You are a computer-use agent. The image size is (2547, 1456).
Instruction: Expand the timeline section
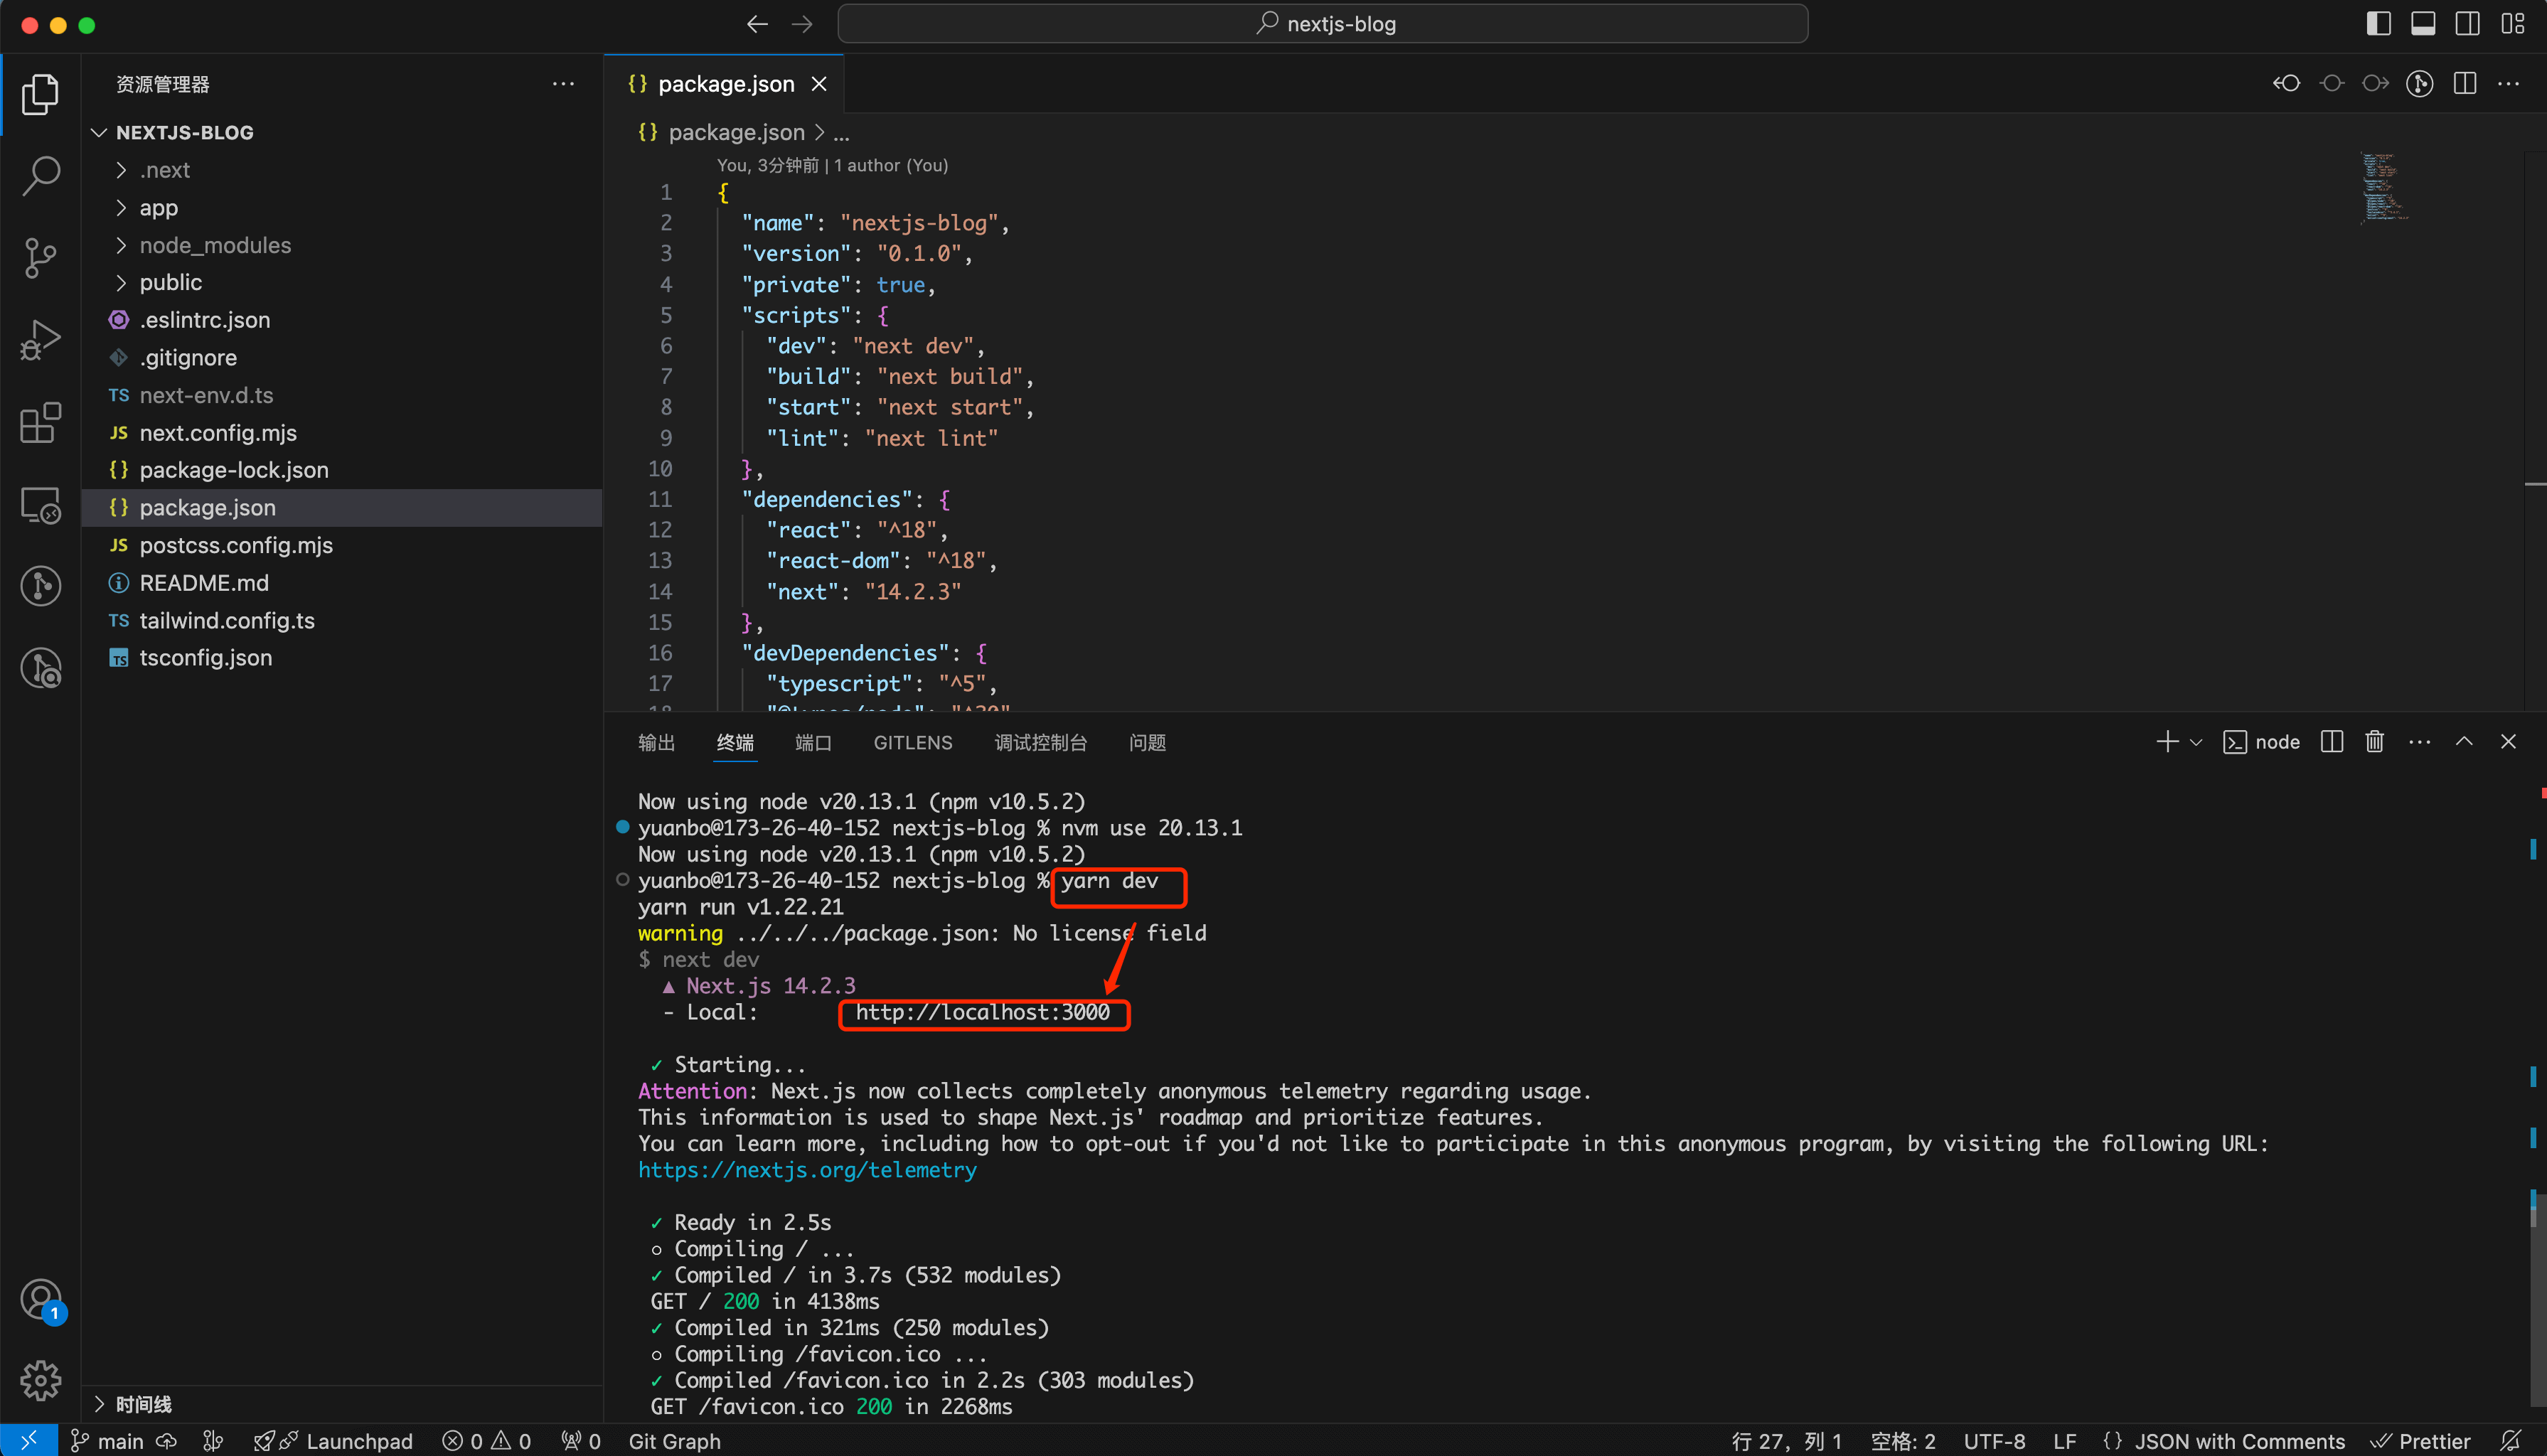click(143, 1404)
